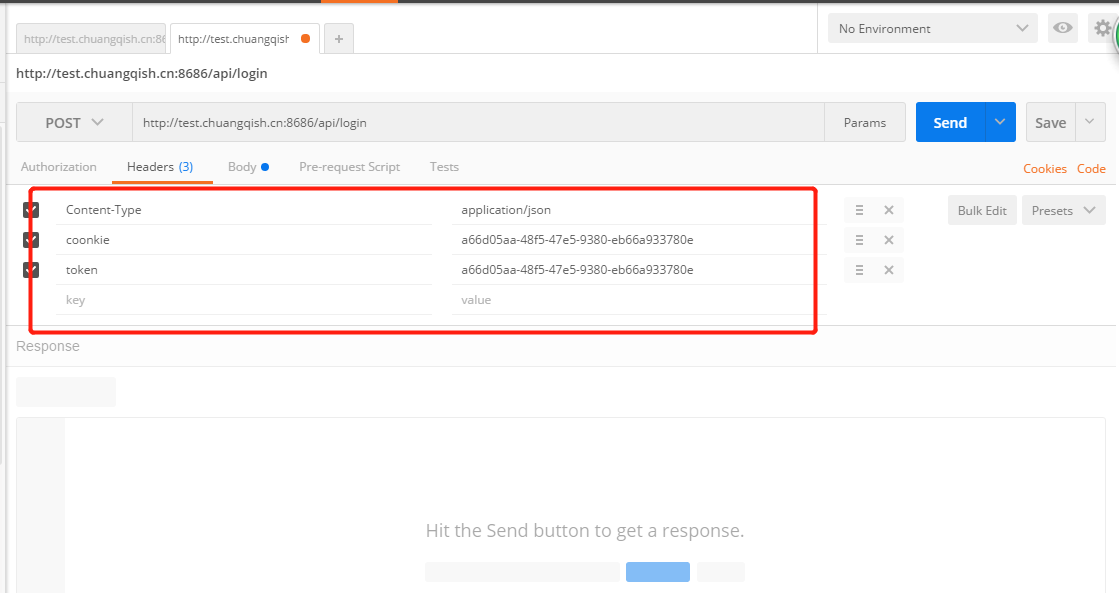1119x593 pixels.
Task: Open the No Environment dropdown
Action: (x=933, y=29)
